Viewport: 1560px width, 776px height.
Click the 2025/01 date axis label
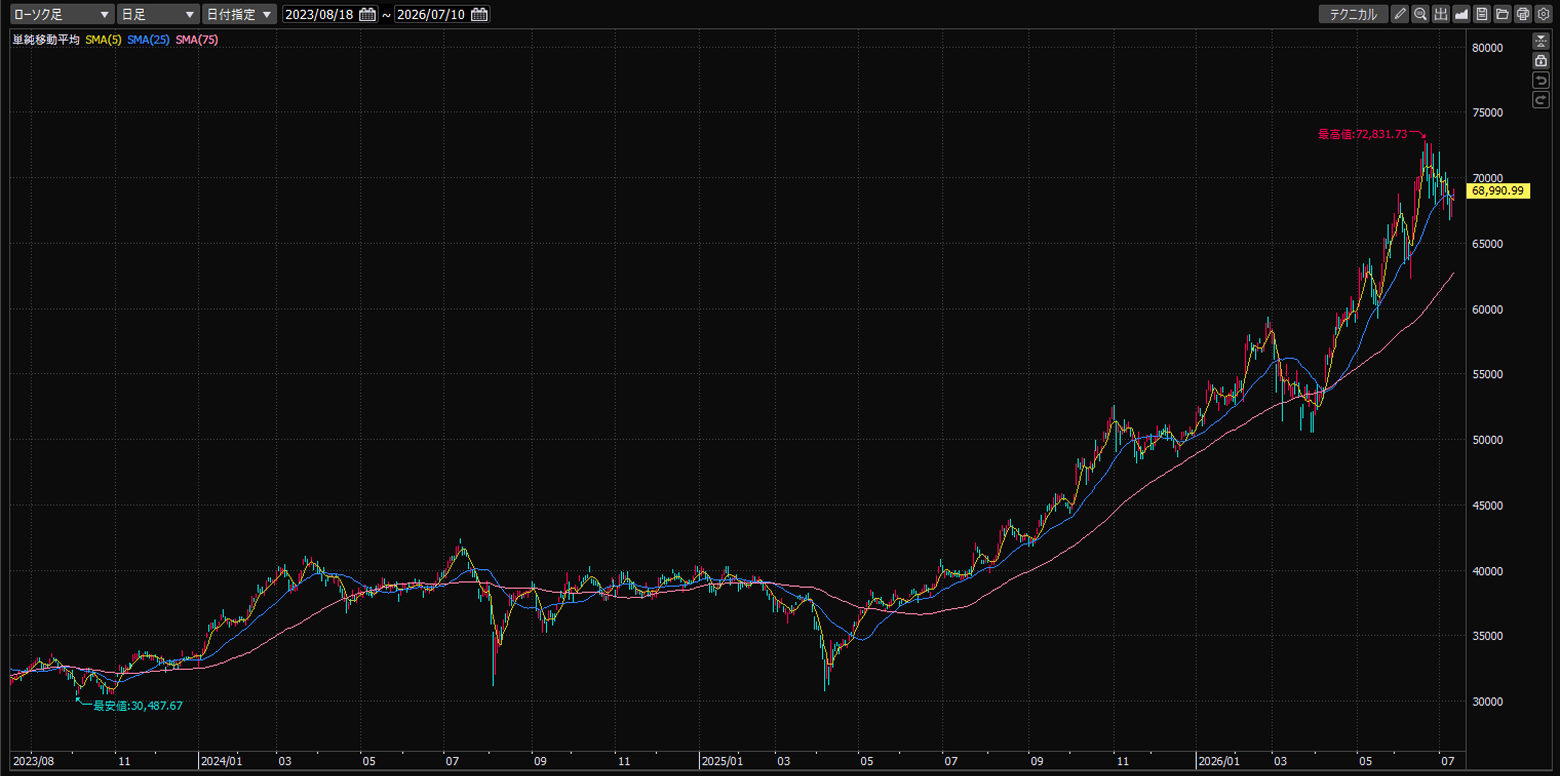click(721, 761)
